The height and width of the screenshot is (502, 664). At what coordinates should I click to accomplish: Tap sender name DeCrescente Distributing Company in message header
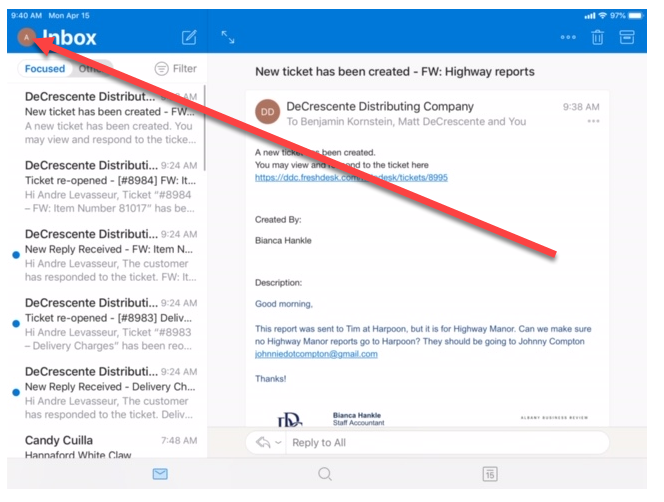[x=380, y=106]
